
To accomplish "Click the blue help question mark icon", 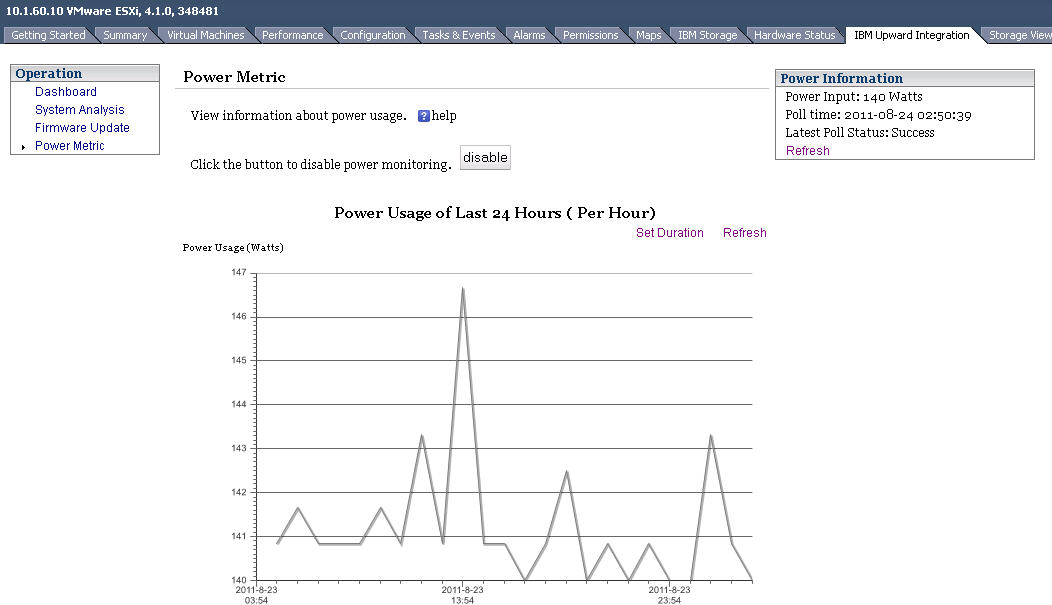I will [424, 116].
